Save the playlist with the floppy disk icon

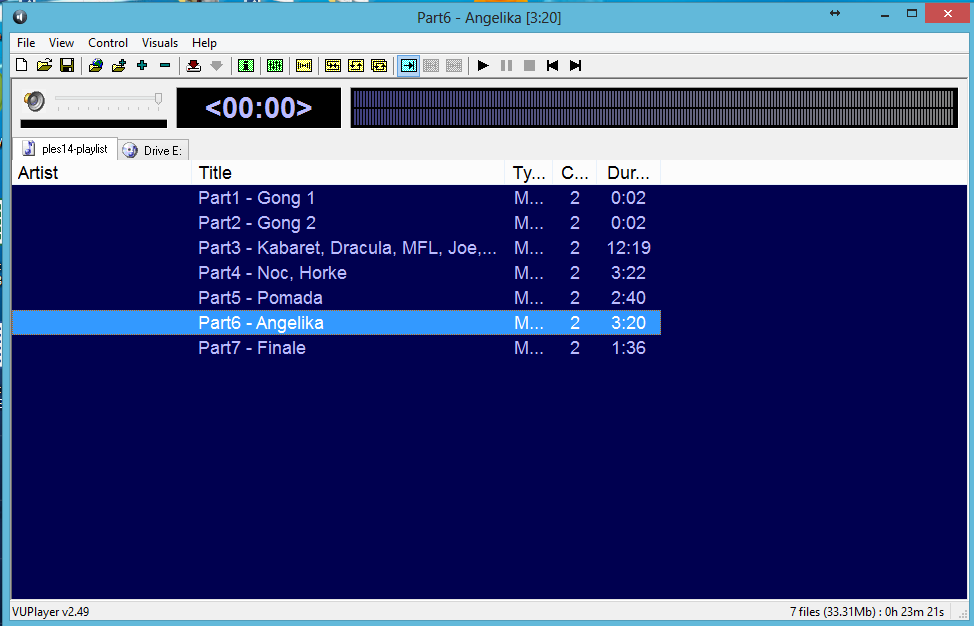pos(67,66)
